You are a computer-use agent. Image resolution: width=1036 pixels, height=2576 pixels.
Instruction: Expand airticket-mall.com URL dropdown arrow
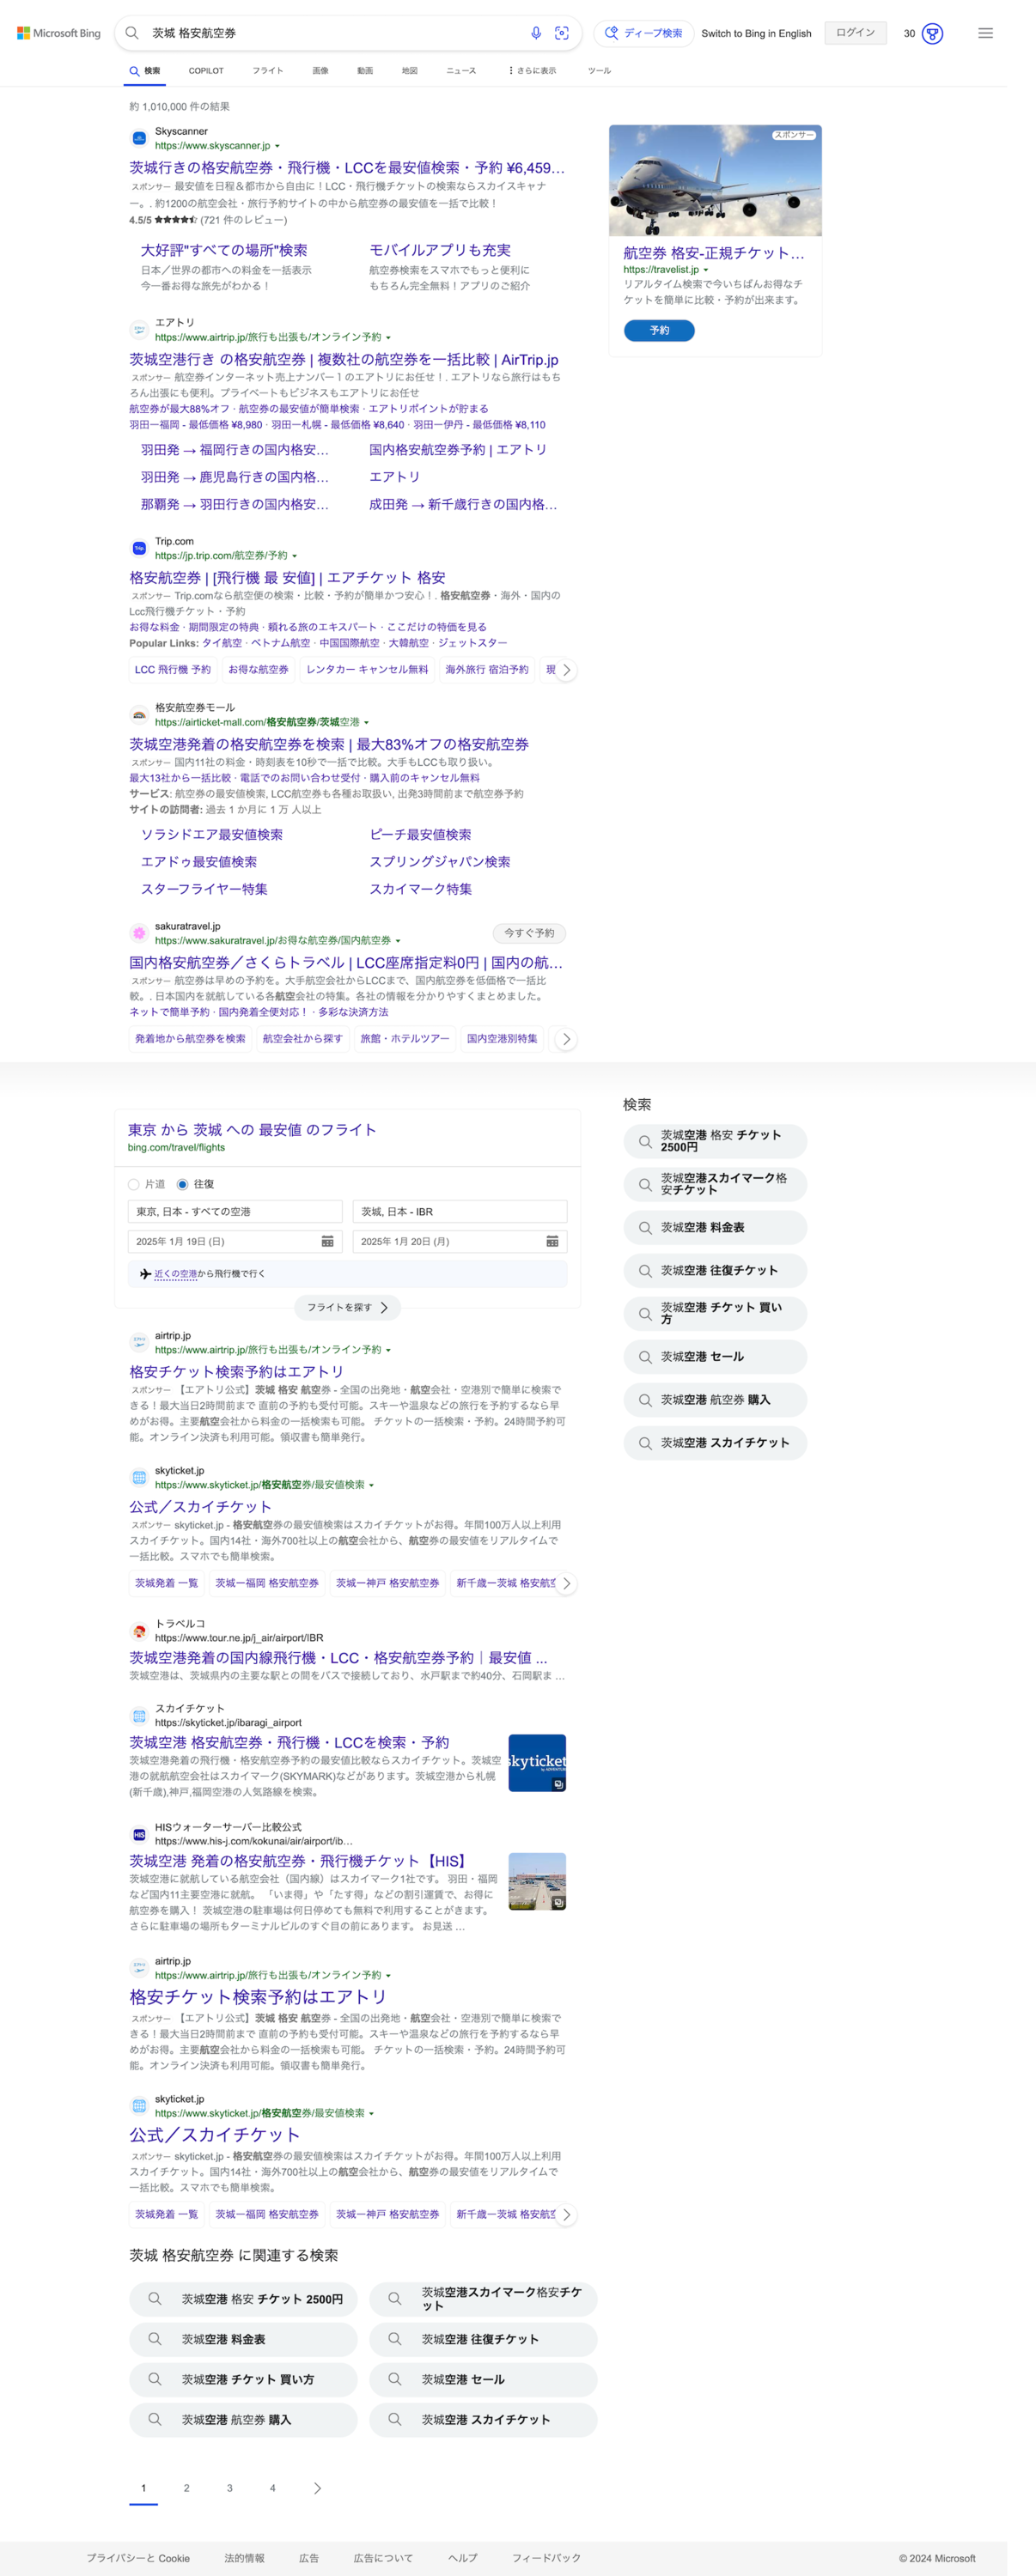click(x=366, y=722)
